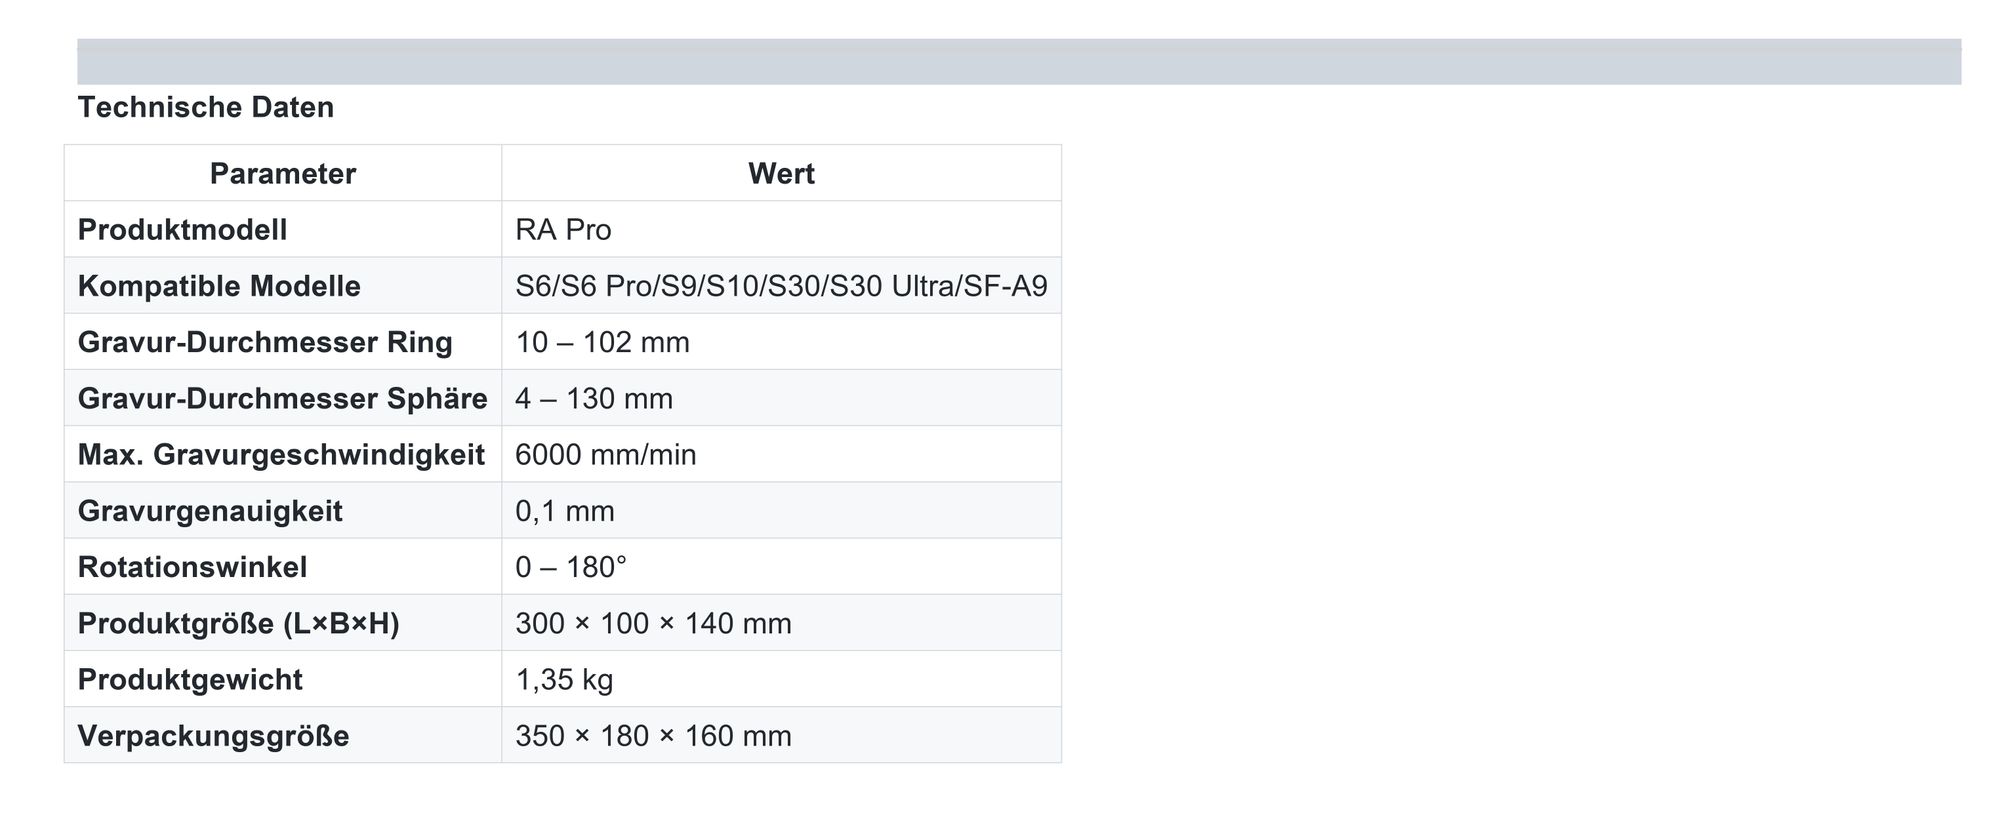Select the '6000 mm/min' value

(605, 454)
